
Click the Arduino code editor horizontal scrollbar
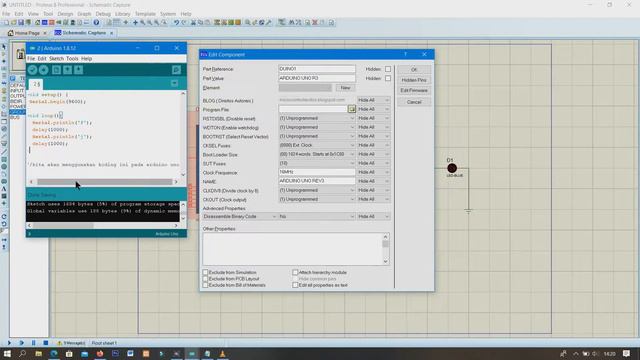pyautogui.click(x=104, y=182)
